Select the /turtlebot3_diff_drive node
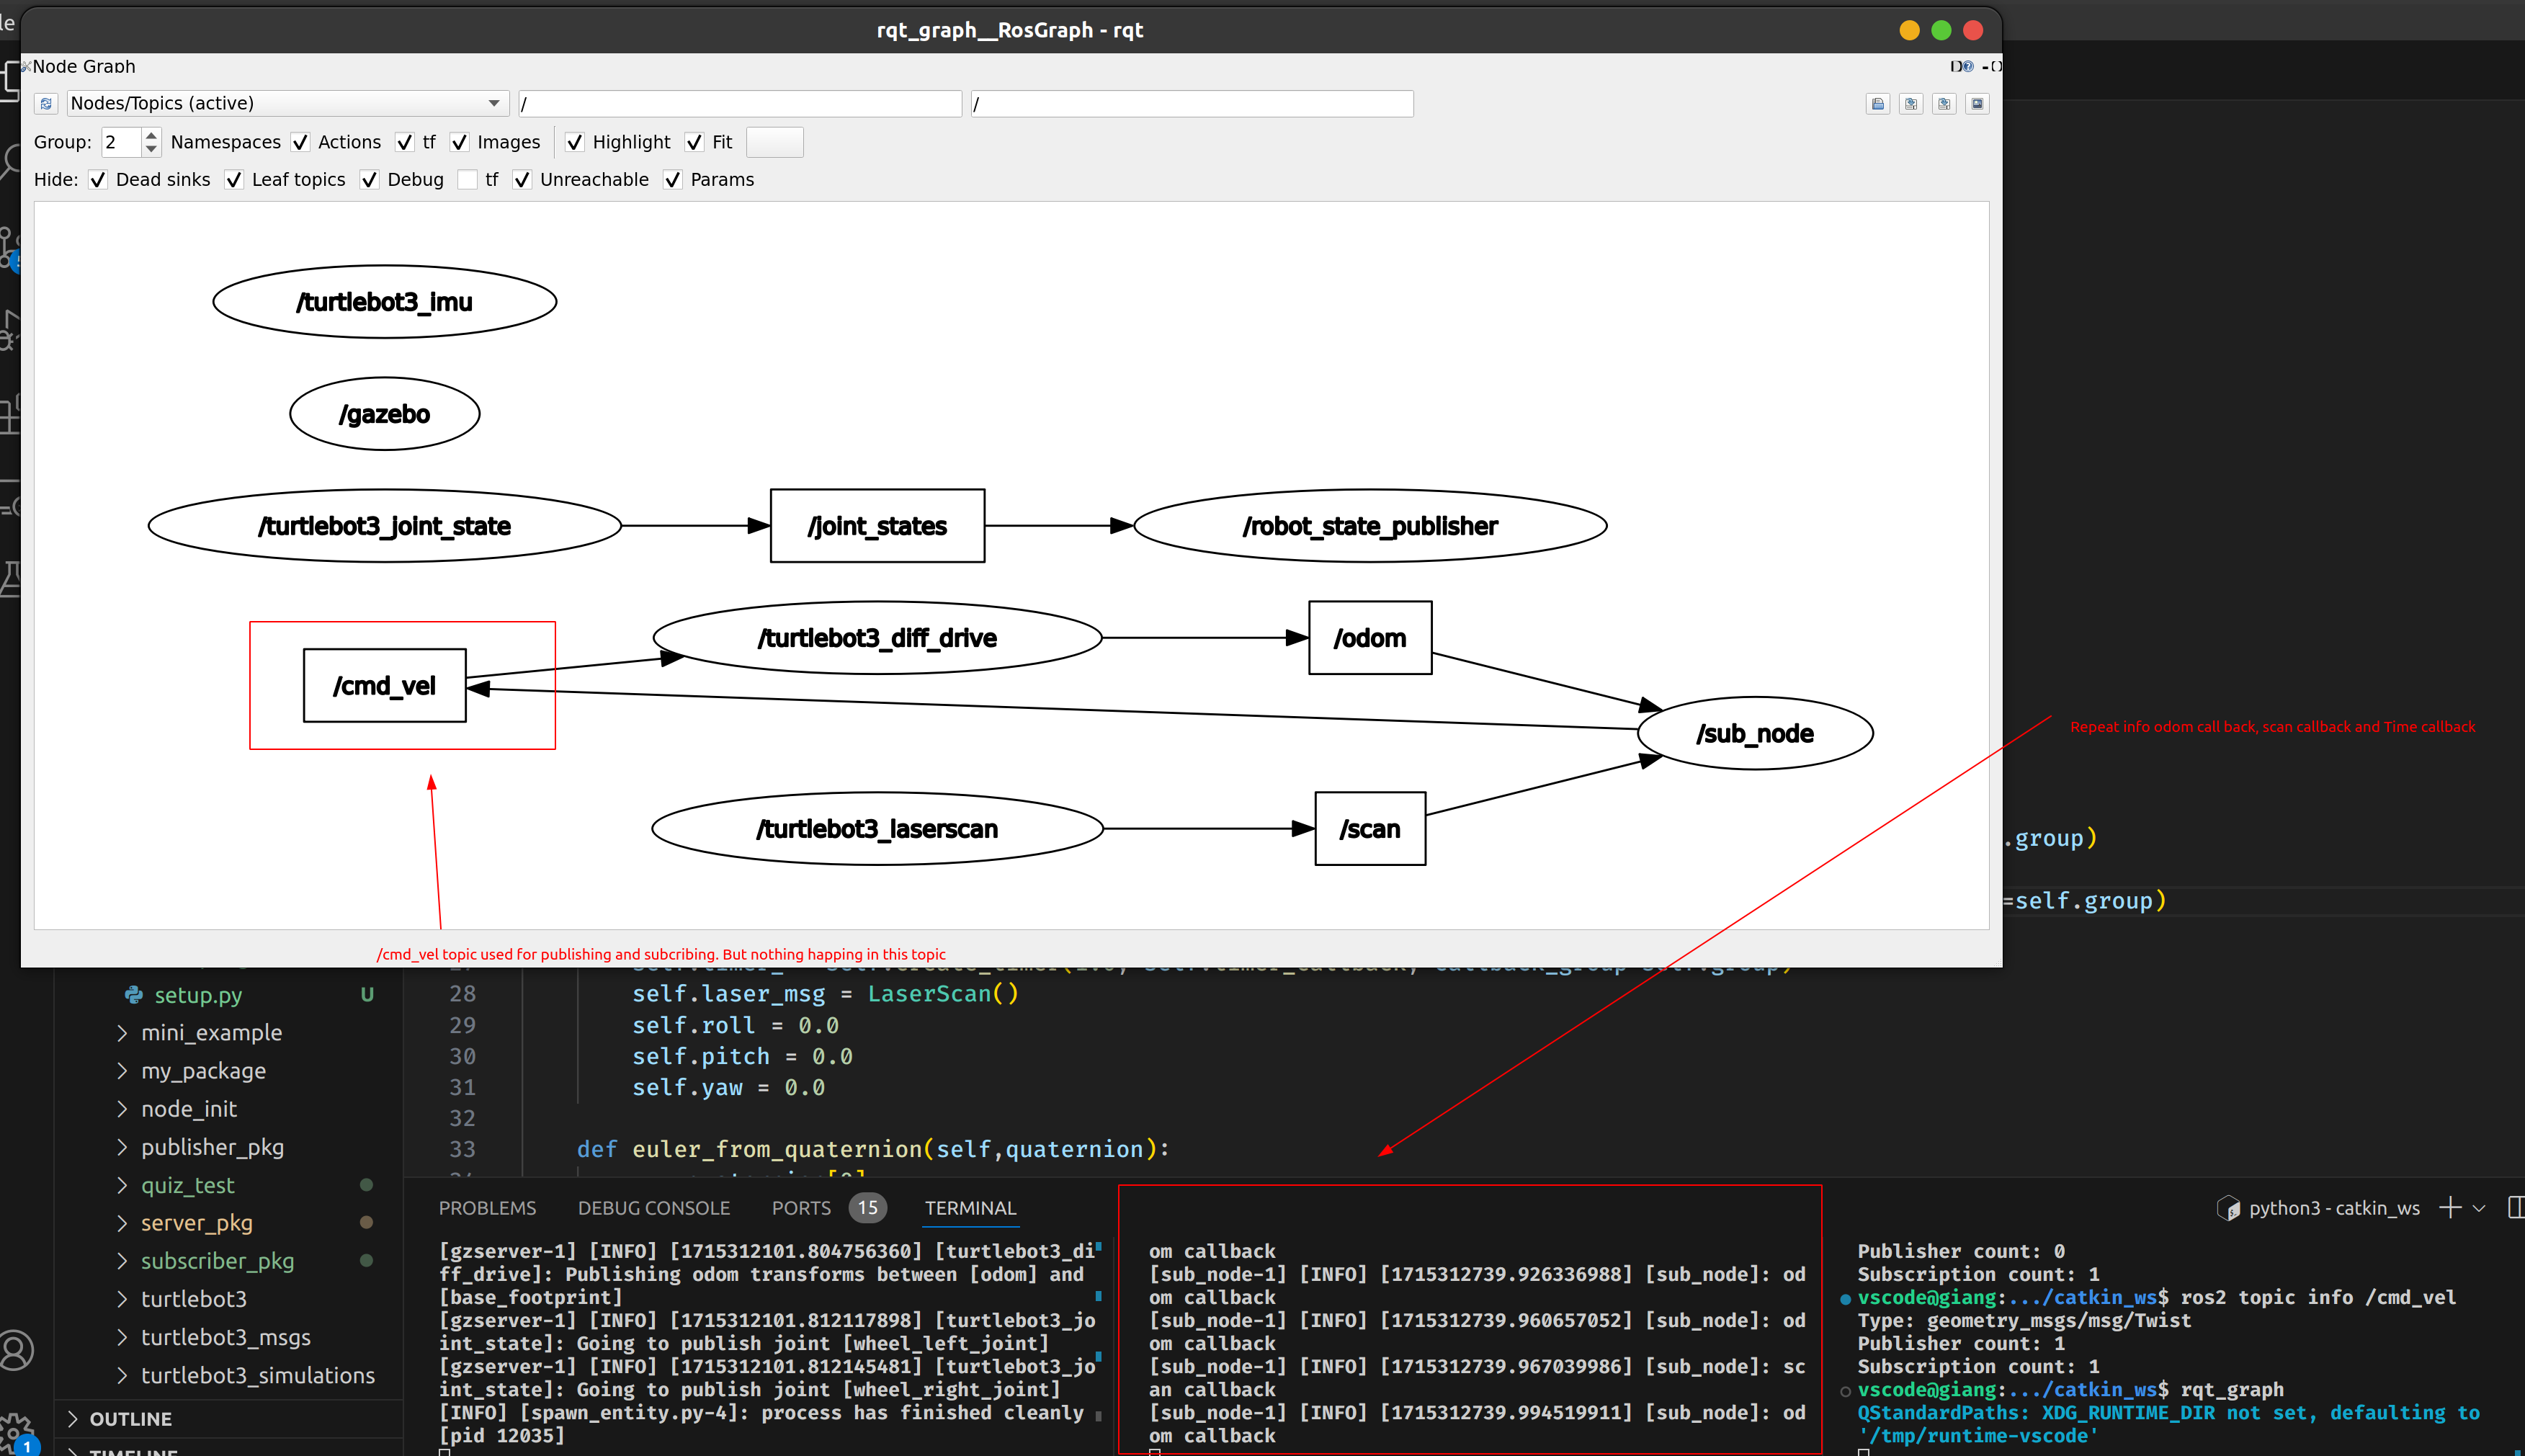This screenshot has height=1456, width=2525. tap(877, 637)
